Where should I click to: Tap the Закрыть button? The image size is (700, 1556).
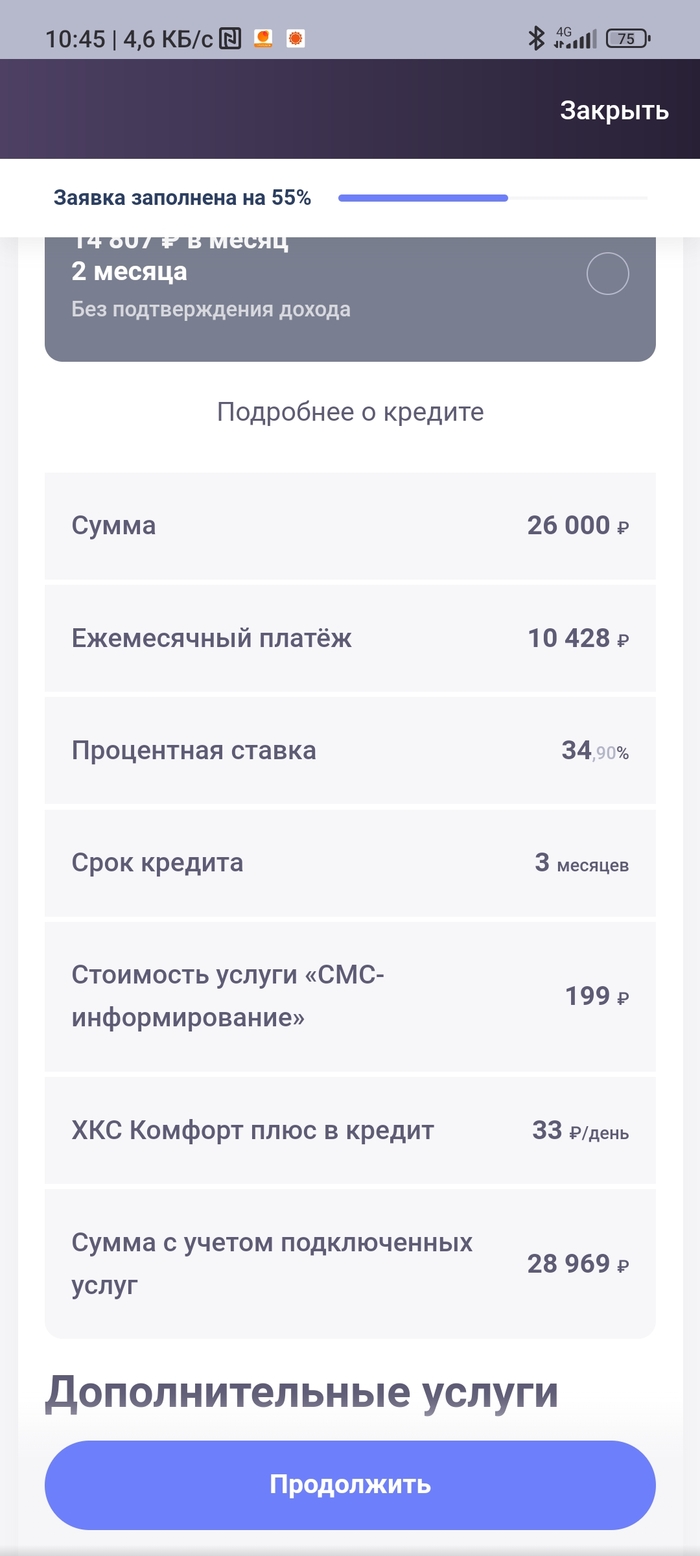(x=612, y=110)
